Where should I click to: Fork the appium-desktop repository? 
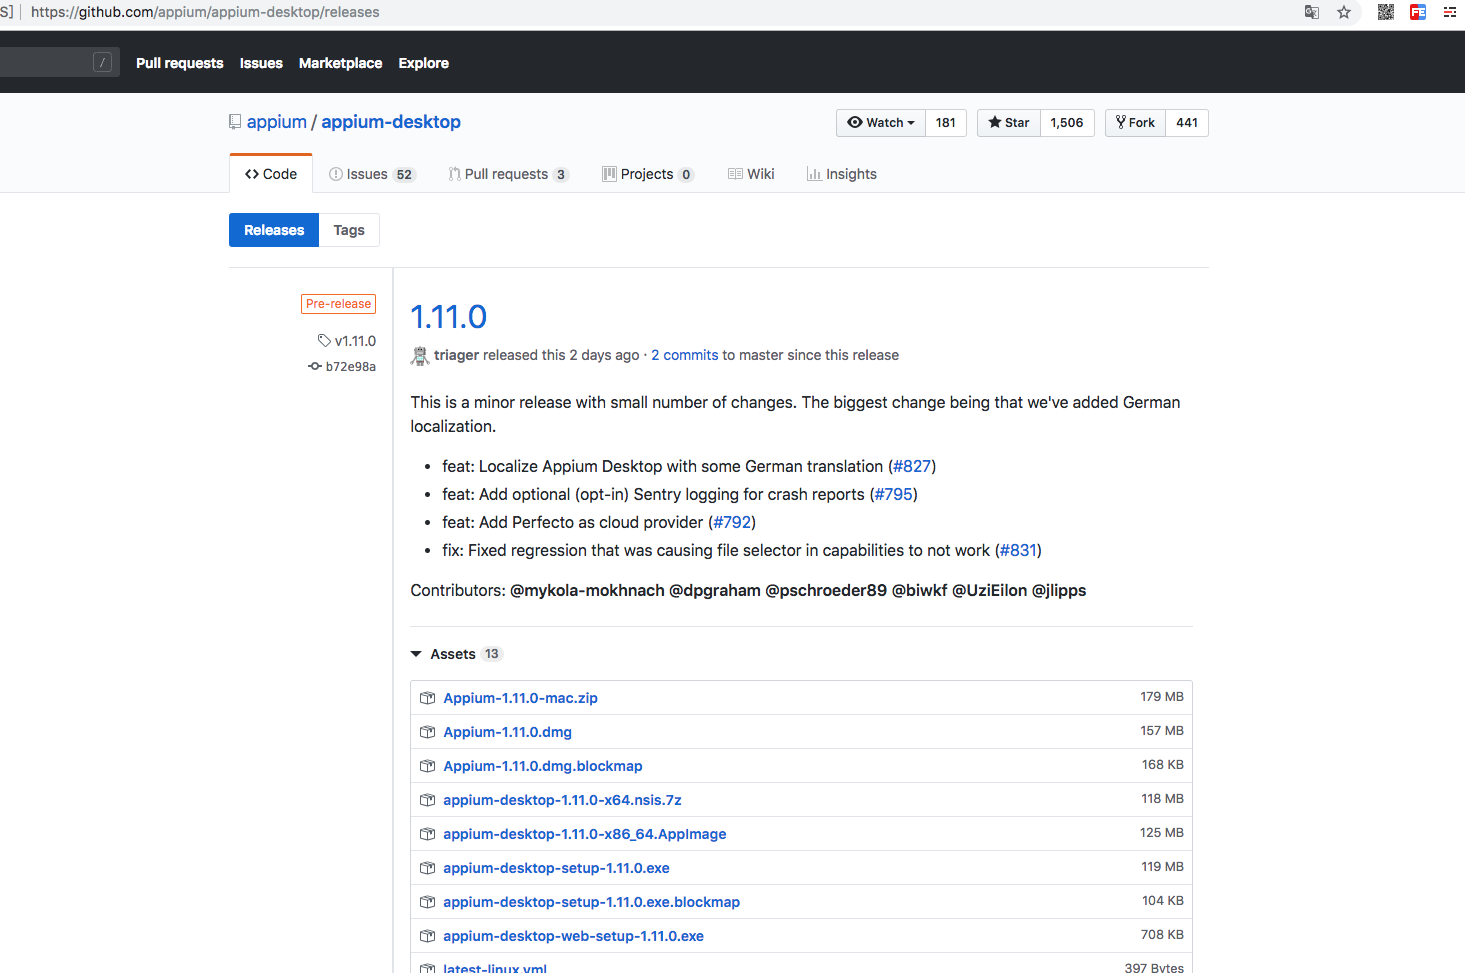[1136, 122]
